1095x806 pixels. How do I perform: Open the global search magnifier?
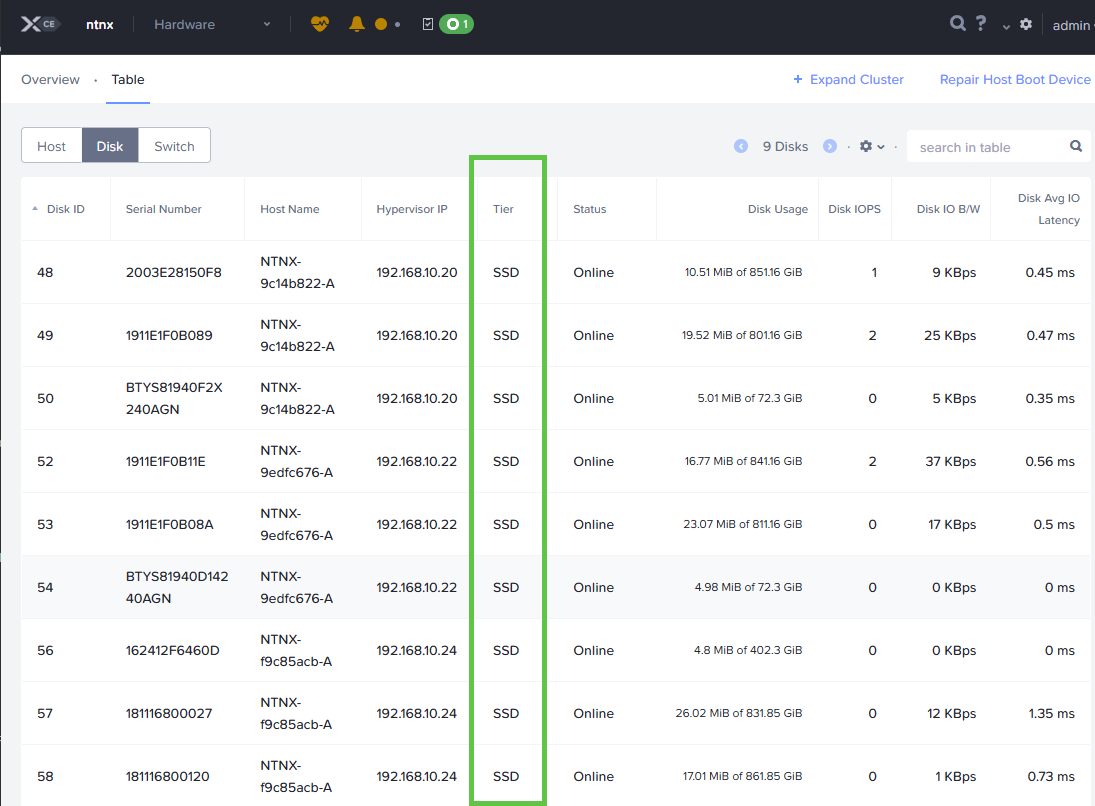(x=957, y=23)
